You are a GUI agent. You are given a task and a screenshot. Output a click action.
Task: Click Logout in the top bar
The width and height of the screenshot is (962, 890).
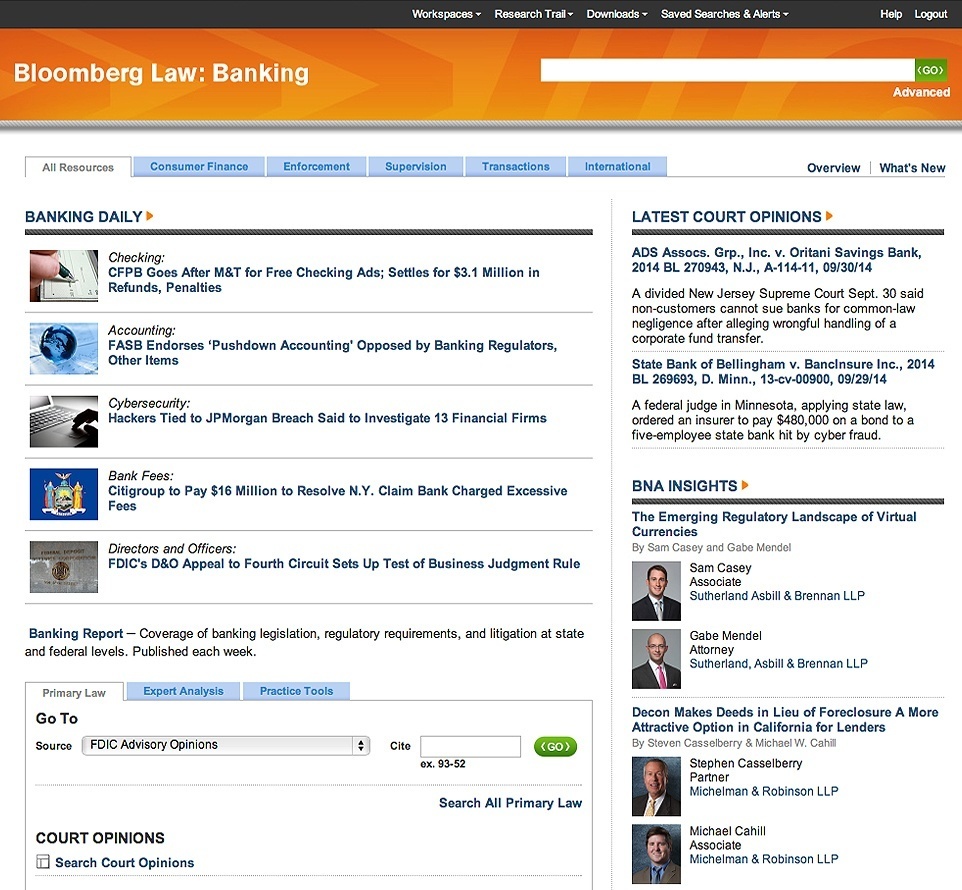point(931,14)
